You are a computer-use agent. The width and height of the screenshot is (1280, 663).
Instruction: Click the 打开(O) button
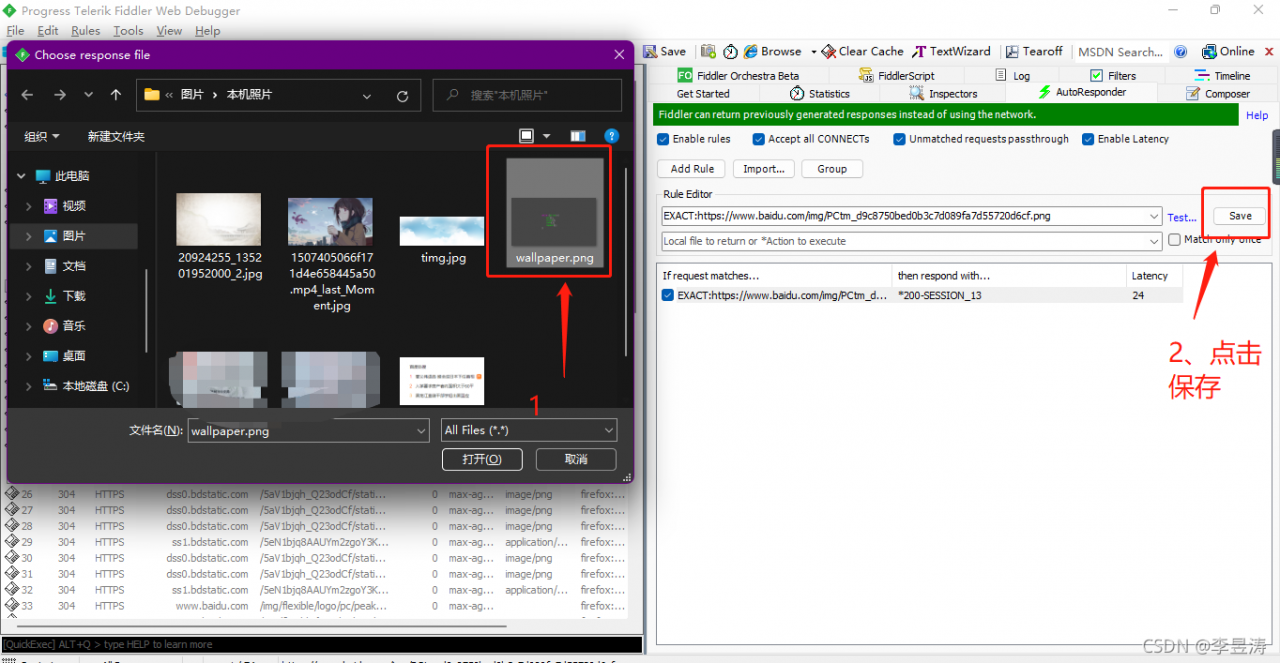pos(482,459)
